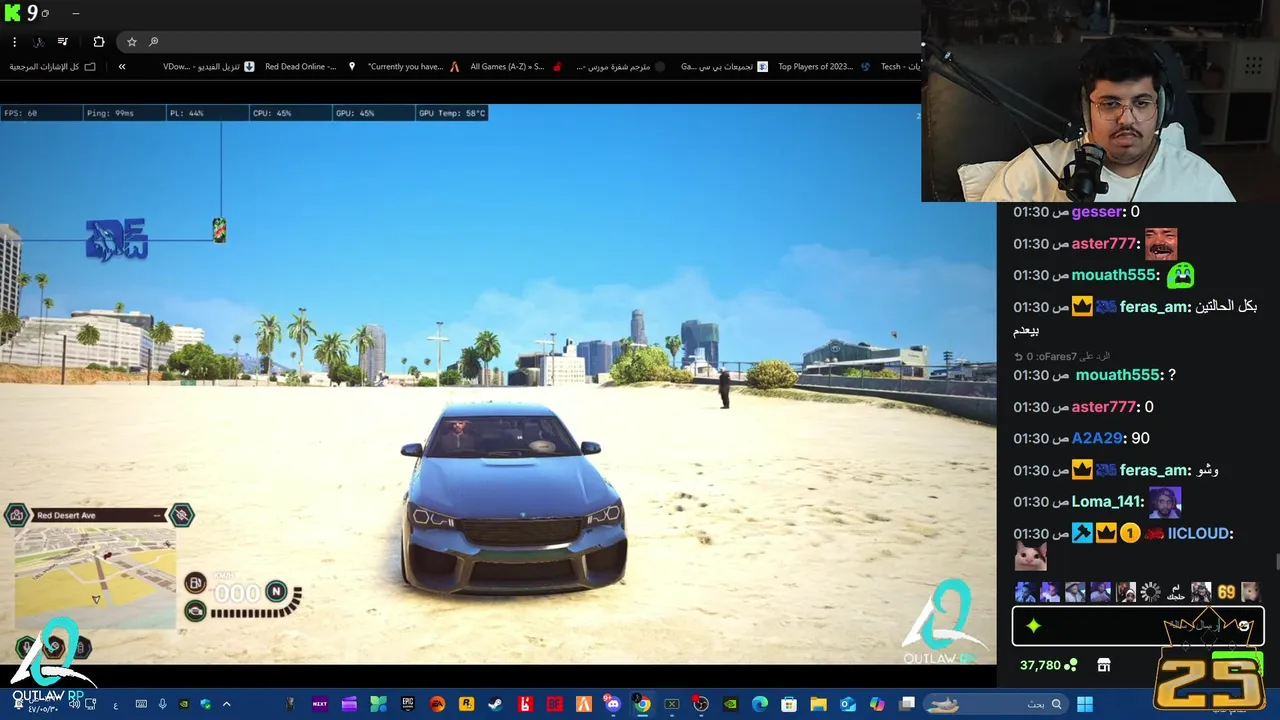This screenshot has height=720, width=1280.
Task: Open Outlook from the taskbar
Action: tap(848, 705)
